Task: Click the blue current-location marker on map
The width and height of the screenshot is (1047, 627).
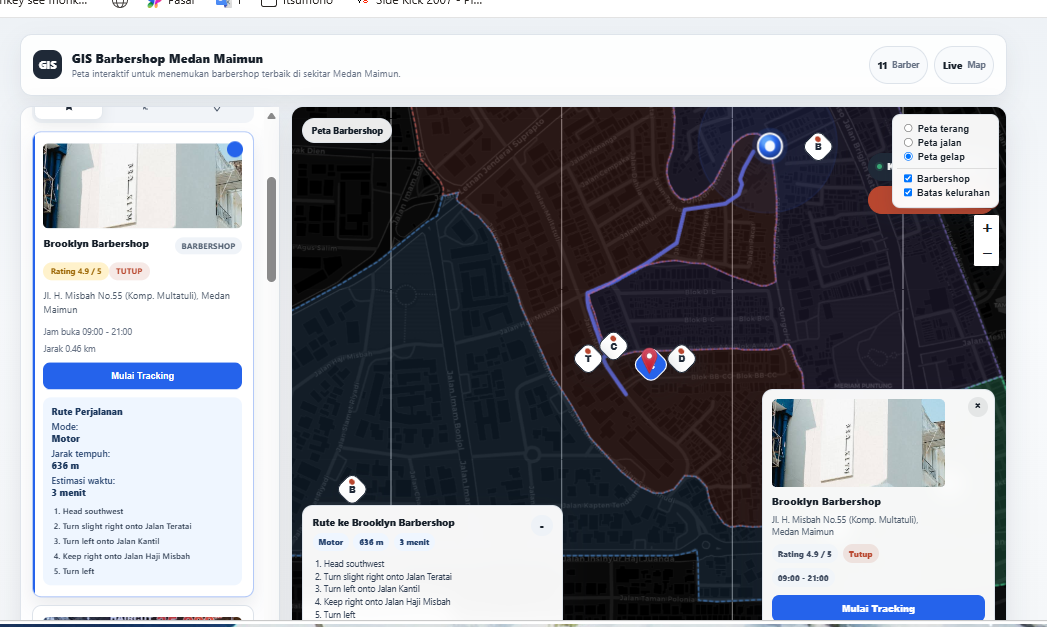Action: click(x=769, y=146)
